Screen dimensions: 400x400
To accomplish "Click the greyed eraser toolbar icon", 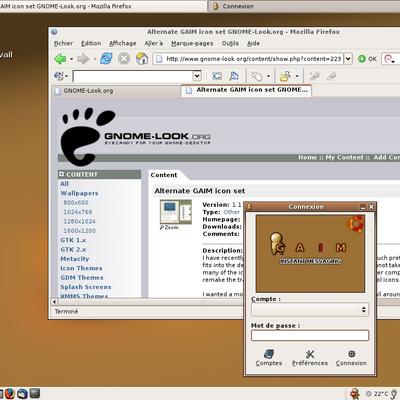I will (x=331, y=76).
